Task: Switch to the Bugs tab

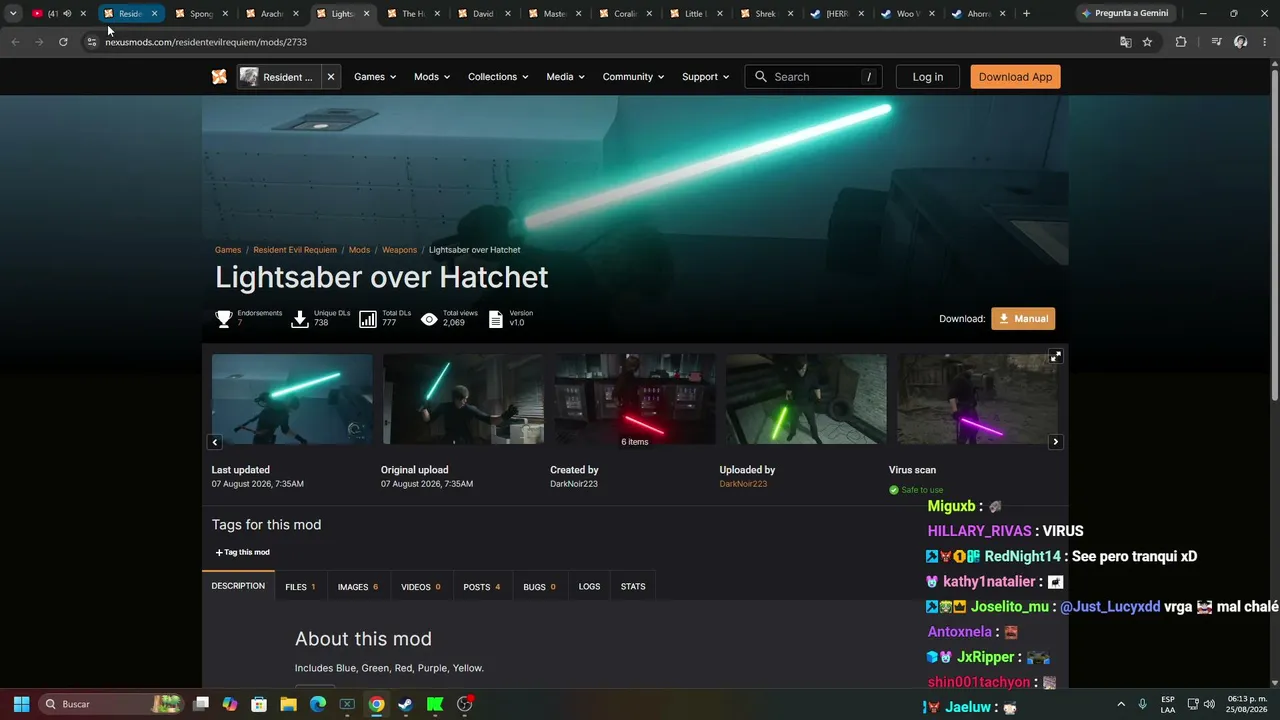Action: pos(539,587)
